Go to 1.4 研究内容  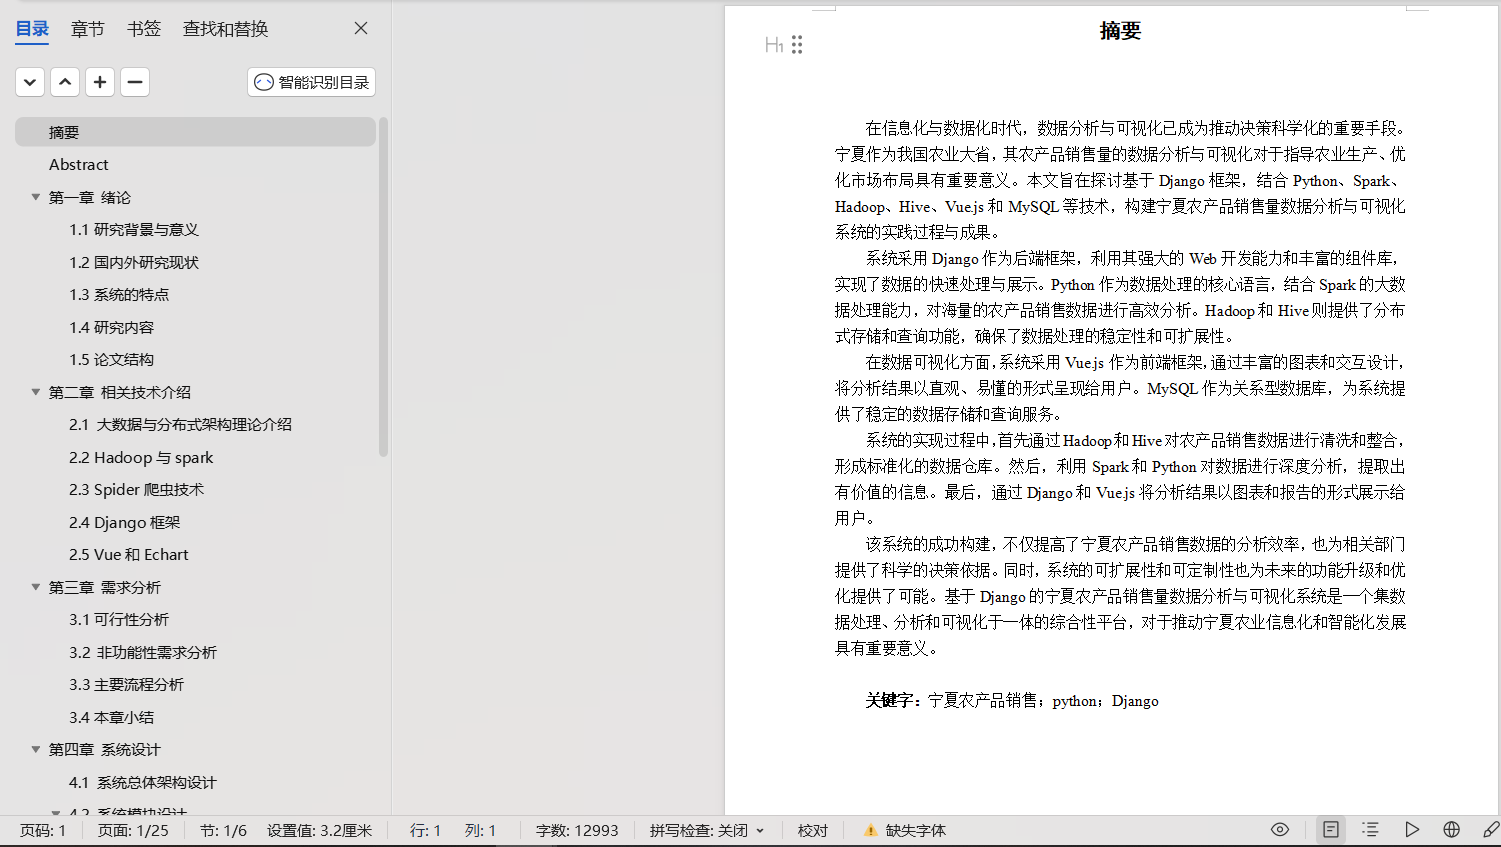pyautogui.click(x=112, y=327)
